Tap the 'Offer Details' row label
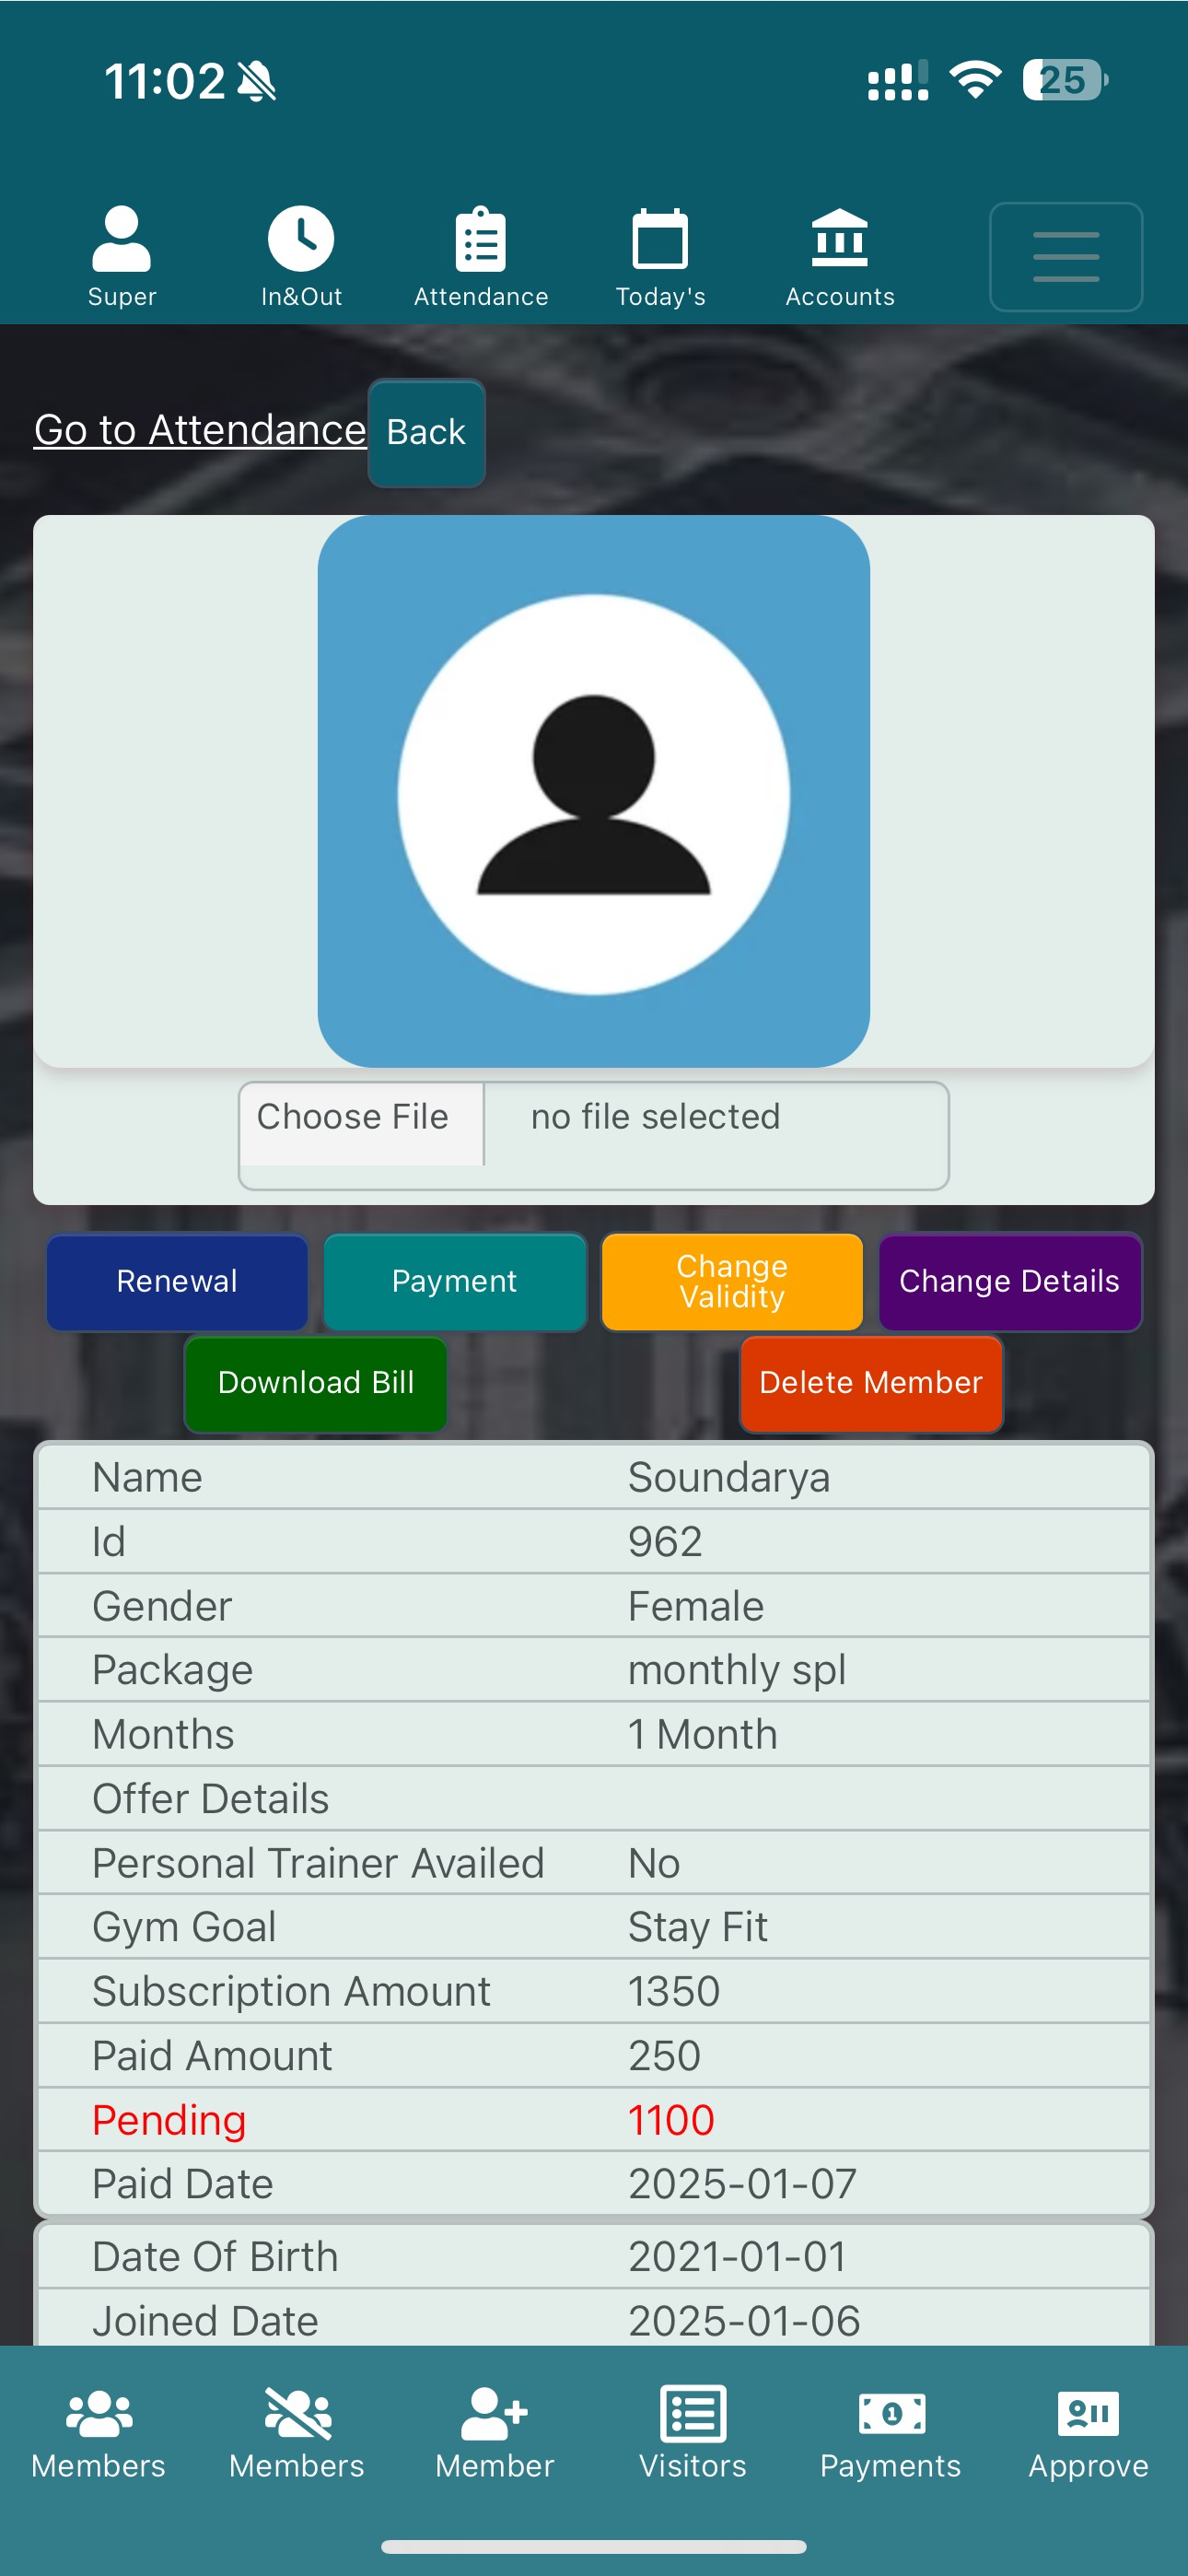This screenshot has width=1188, height=2576. click(211, 1799)
